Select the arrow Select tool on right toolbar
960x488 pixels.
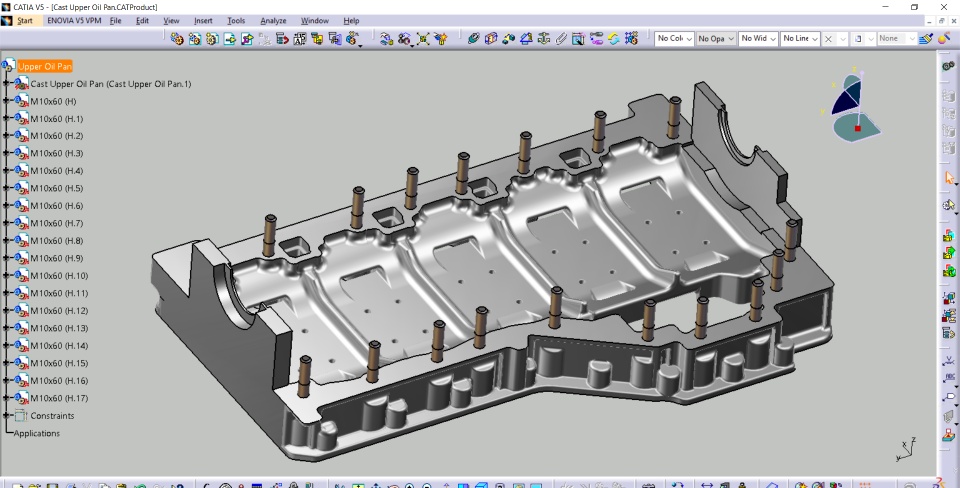(949, 178)
